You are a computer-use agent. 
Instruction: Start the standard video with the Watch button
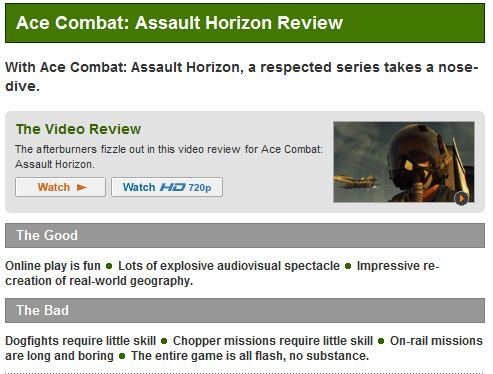(x=60, y=187)
